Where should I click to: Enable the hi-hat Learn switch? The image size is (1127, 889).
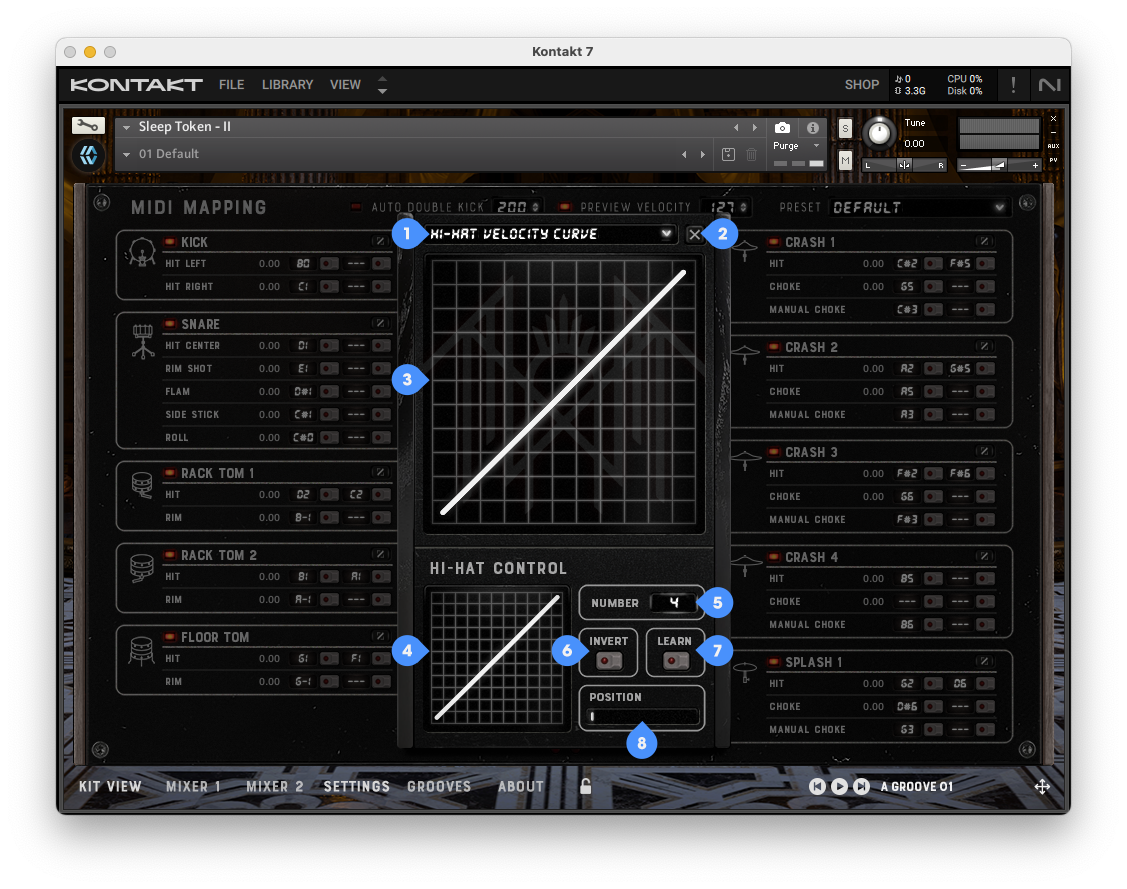tap(675, 661)
